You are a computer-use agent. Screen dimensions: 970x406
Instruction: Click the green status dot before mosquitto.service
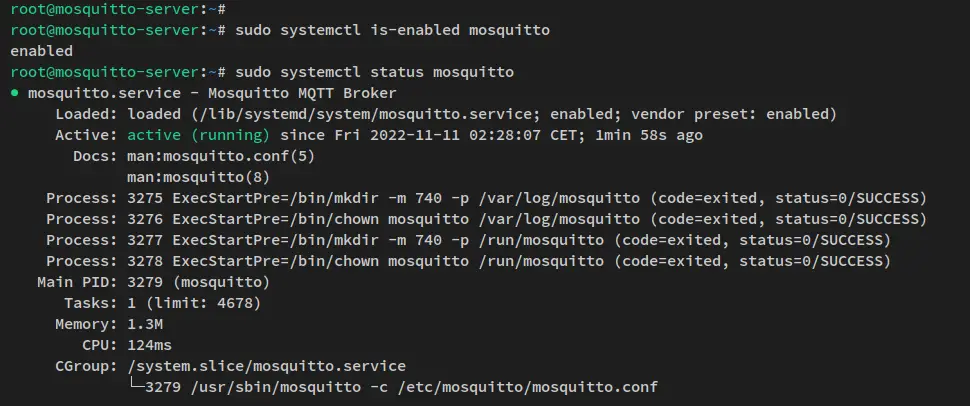coord(15,93)
